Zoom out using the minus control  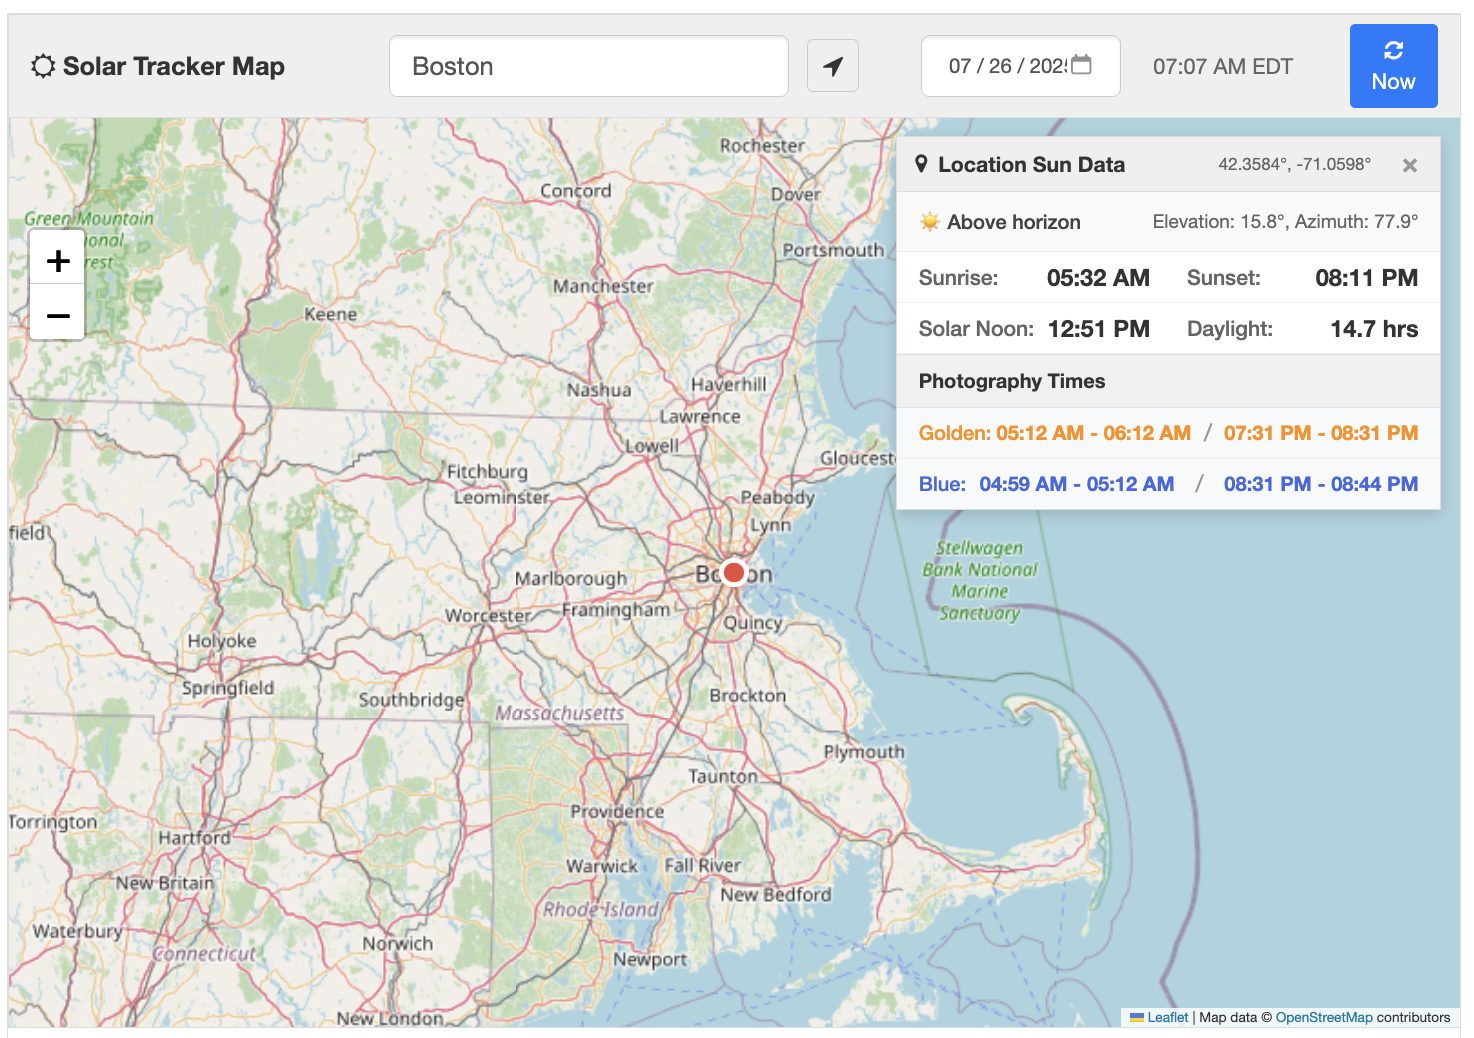point(57,314)
